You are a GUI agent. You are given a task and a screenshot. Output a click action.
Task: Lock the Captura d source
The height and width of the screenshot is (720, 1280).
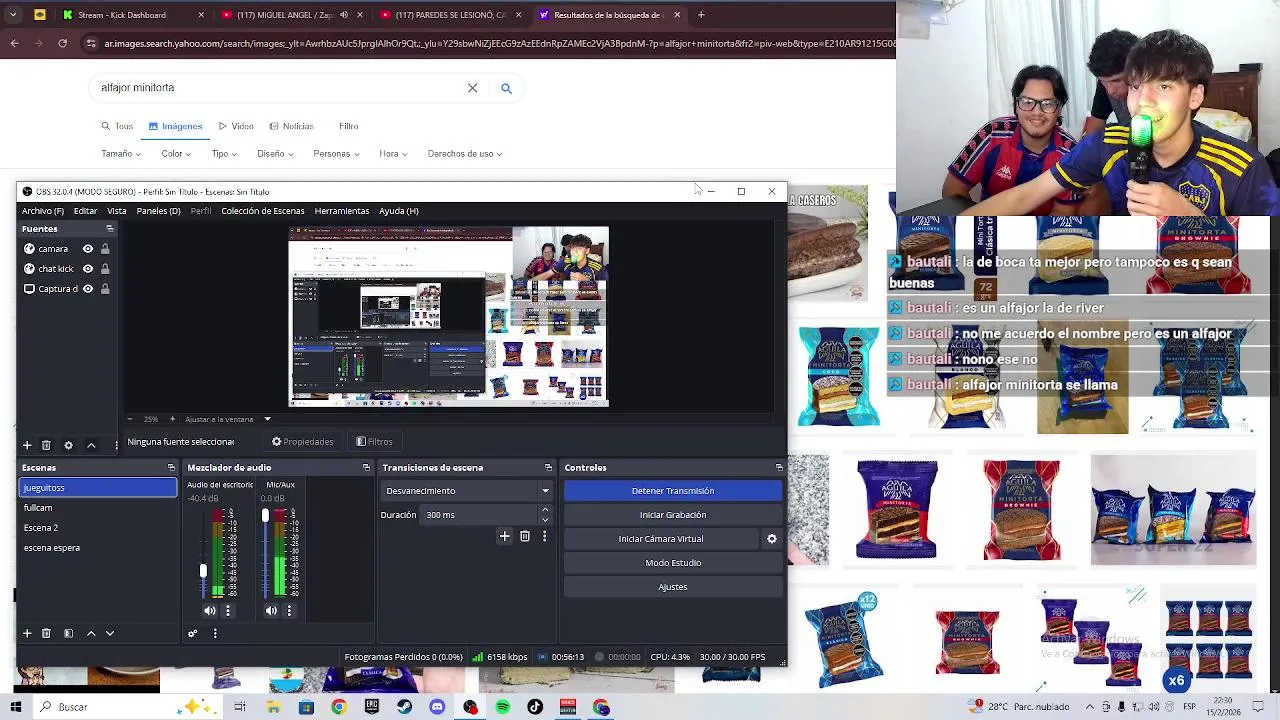[x=105, y=289]
